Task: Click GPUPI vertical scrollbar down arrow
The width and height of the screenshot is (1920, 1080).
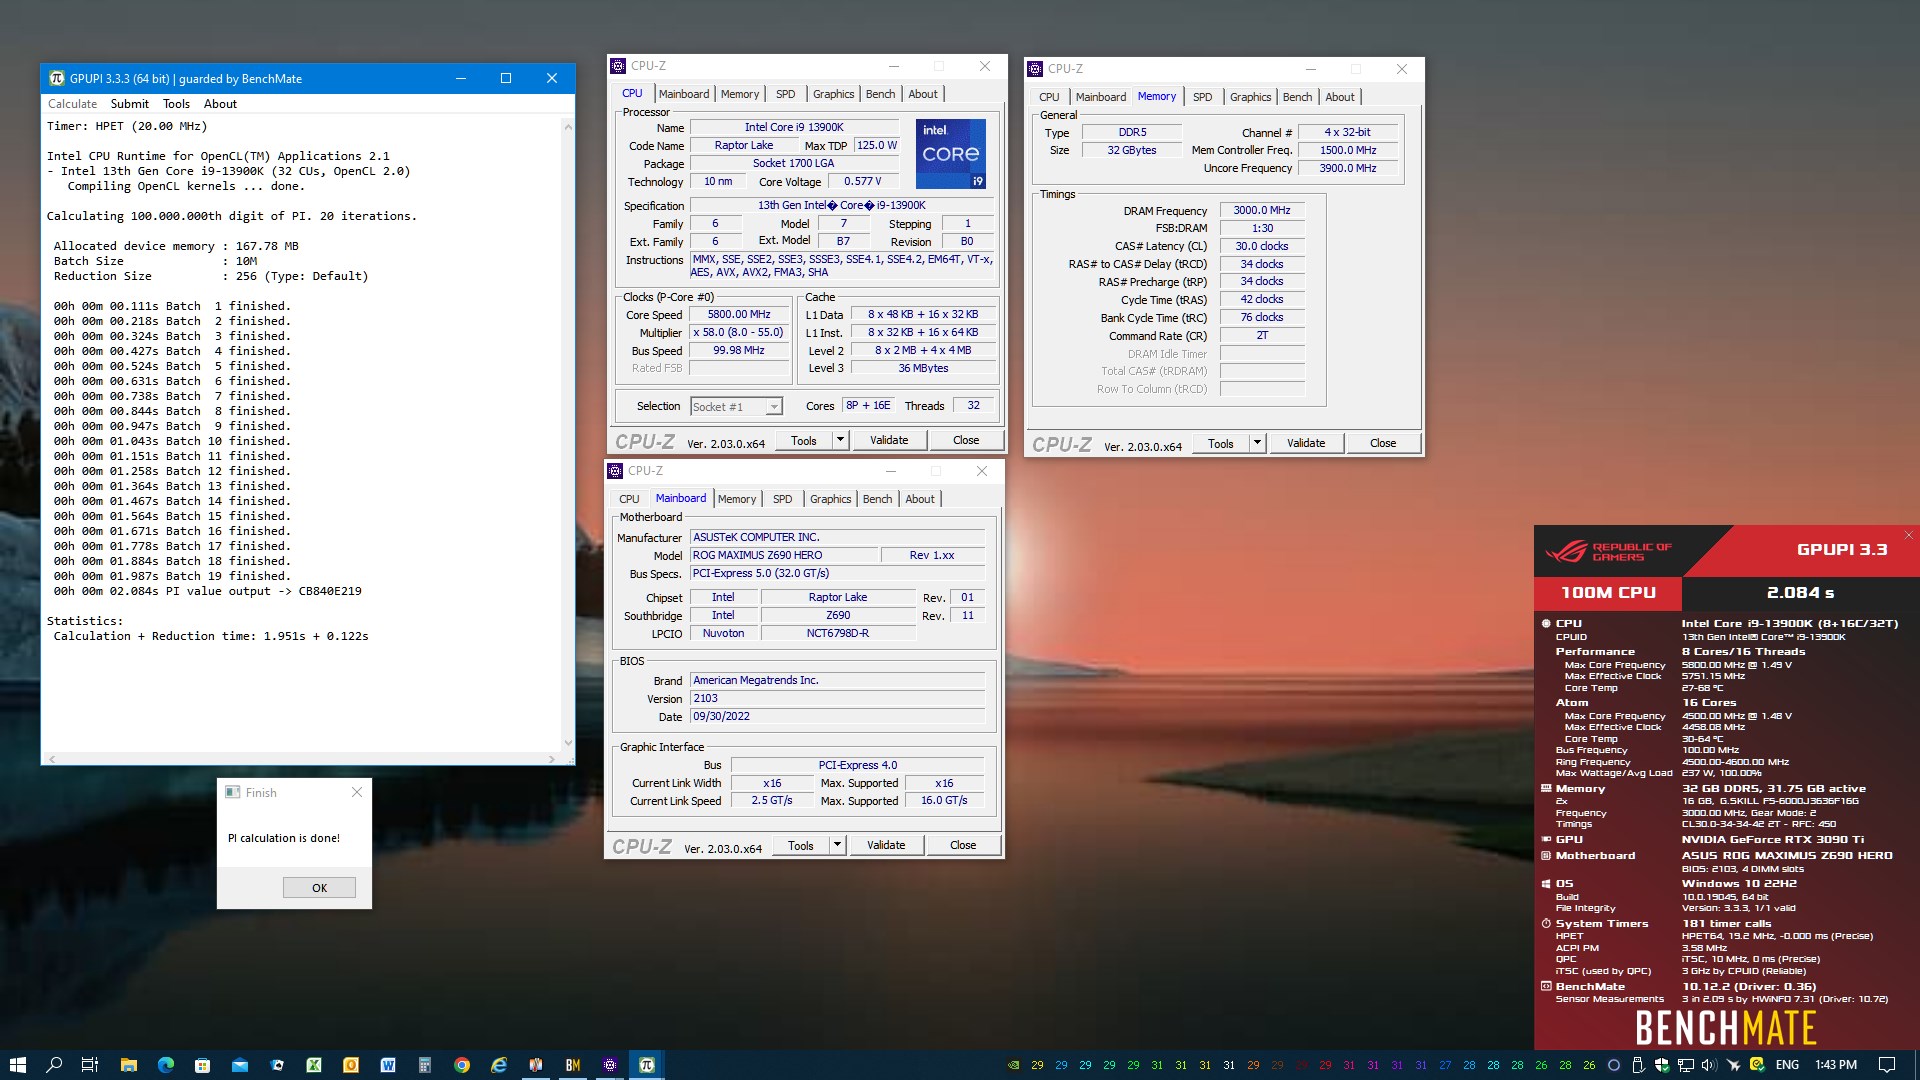Action: pyautogui.click(x=568, y=743)
